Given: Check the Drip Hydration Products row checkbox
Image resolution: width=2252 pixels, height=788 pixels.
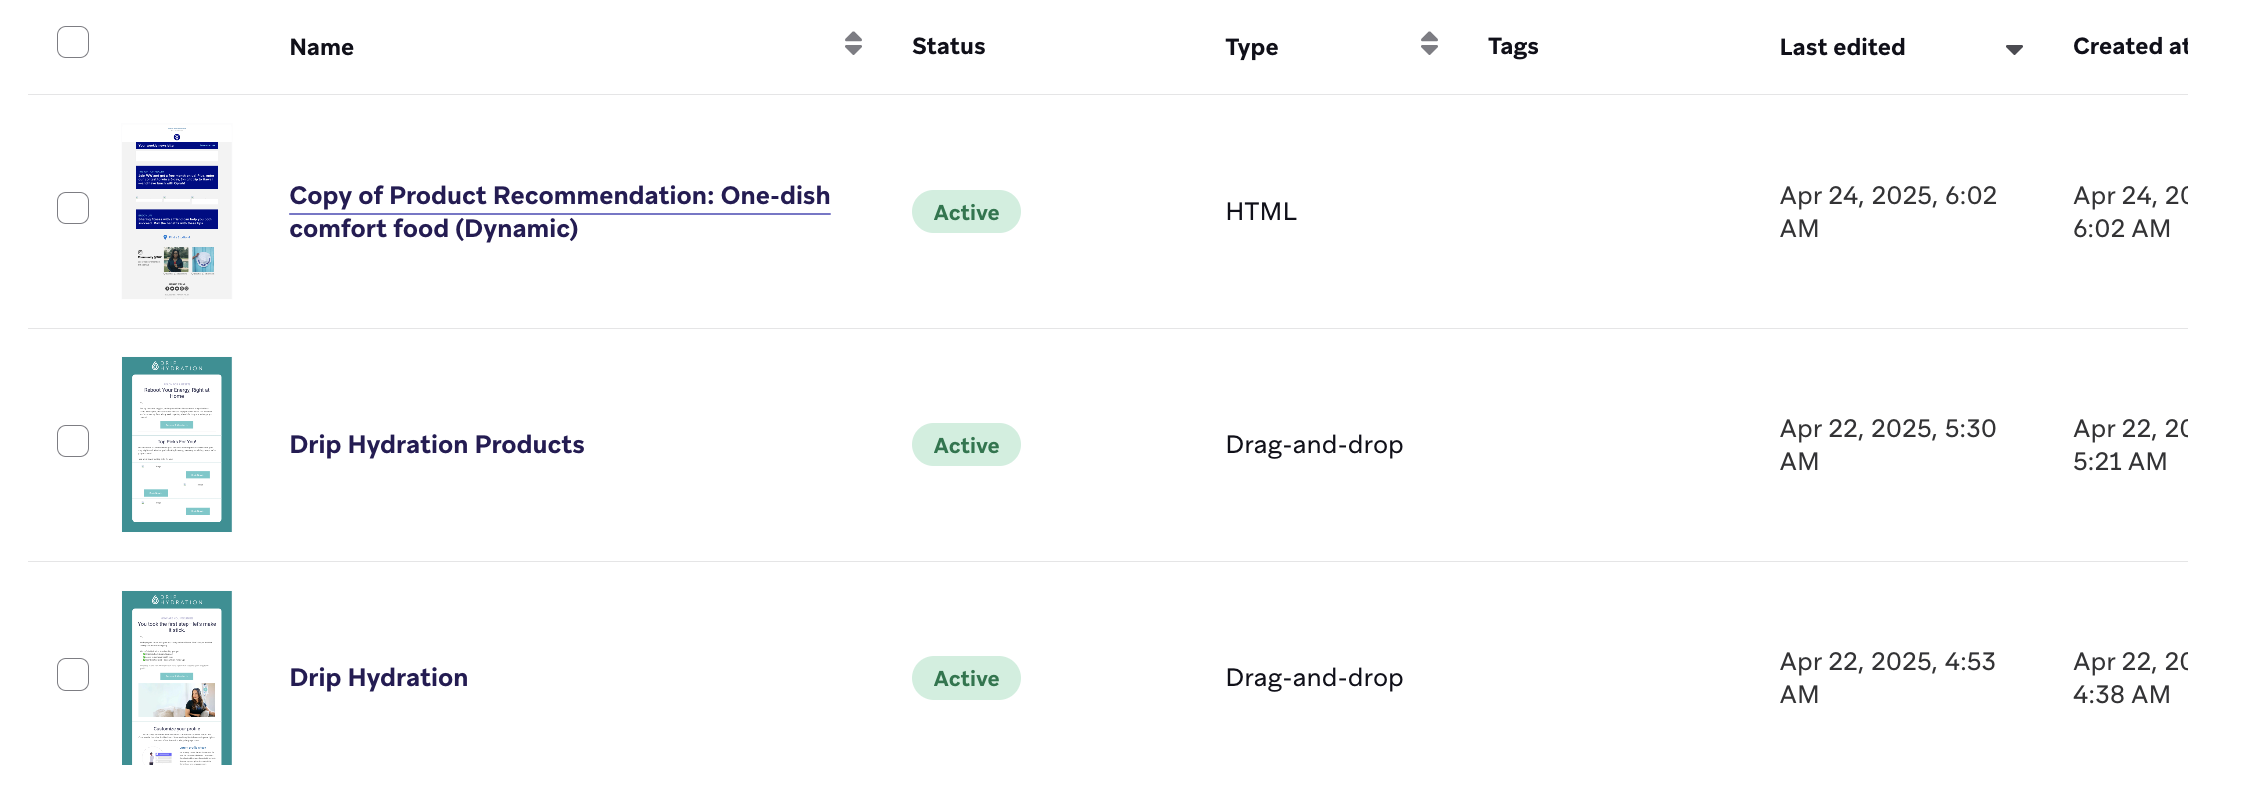Looking at the screenshot, I should [73, 441].
